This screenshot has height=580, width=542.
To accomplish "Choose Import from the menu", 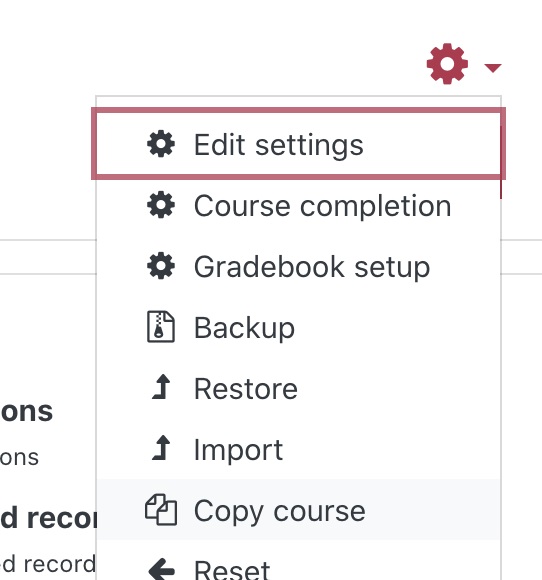I will coord(298,449).
